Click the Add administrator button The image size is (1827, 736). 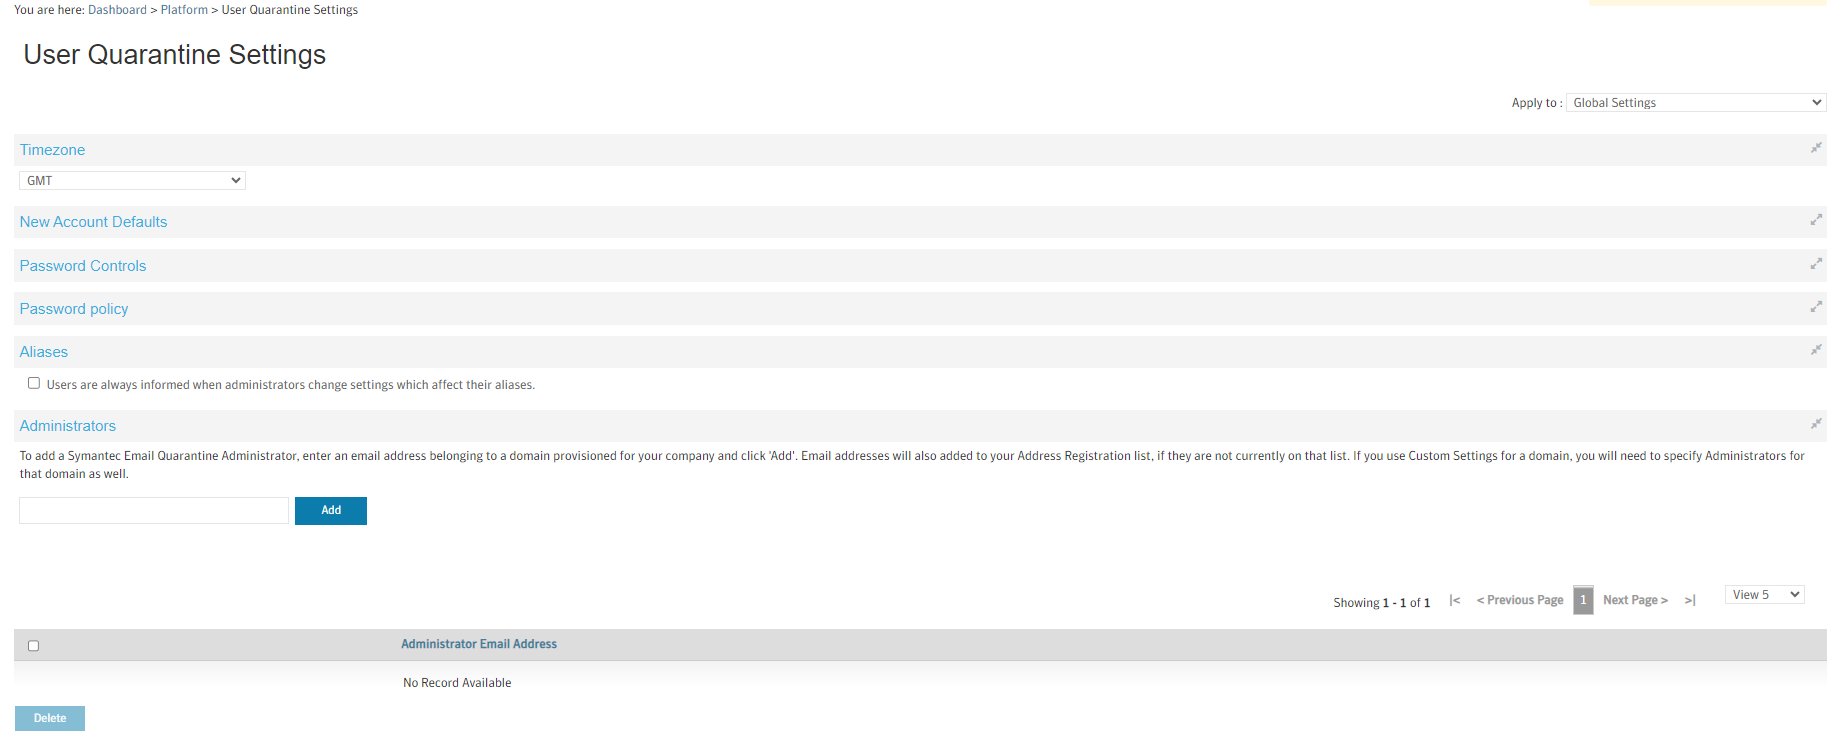point(331,511)
